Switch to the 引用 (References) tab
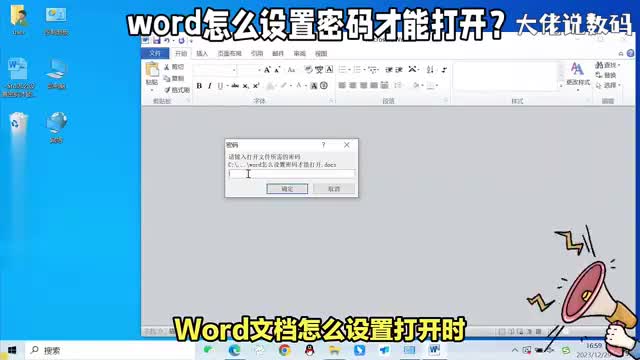640x360 pixels. point(257,53)
